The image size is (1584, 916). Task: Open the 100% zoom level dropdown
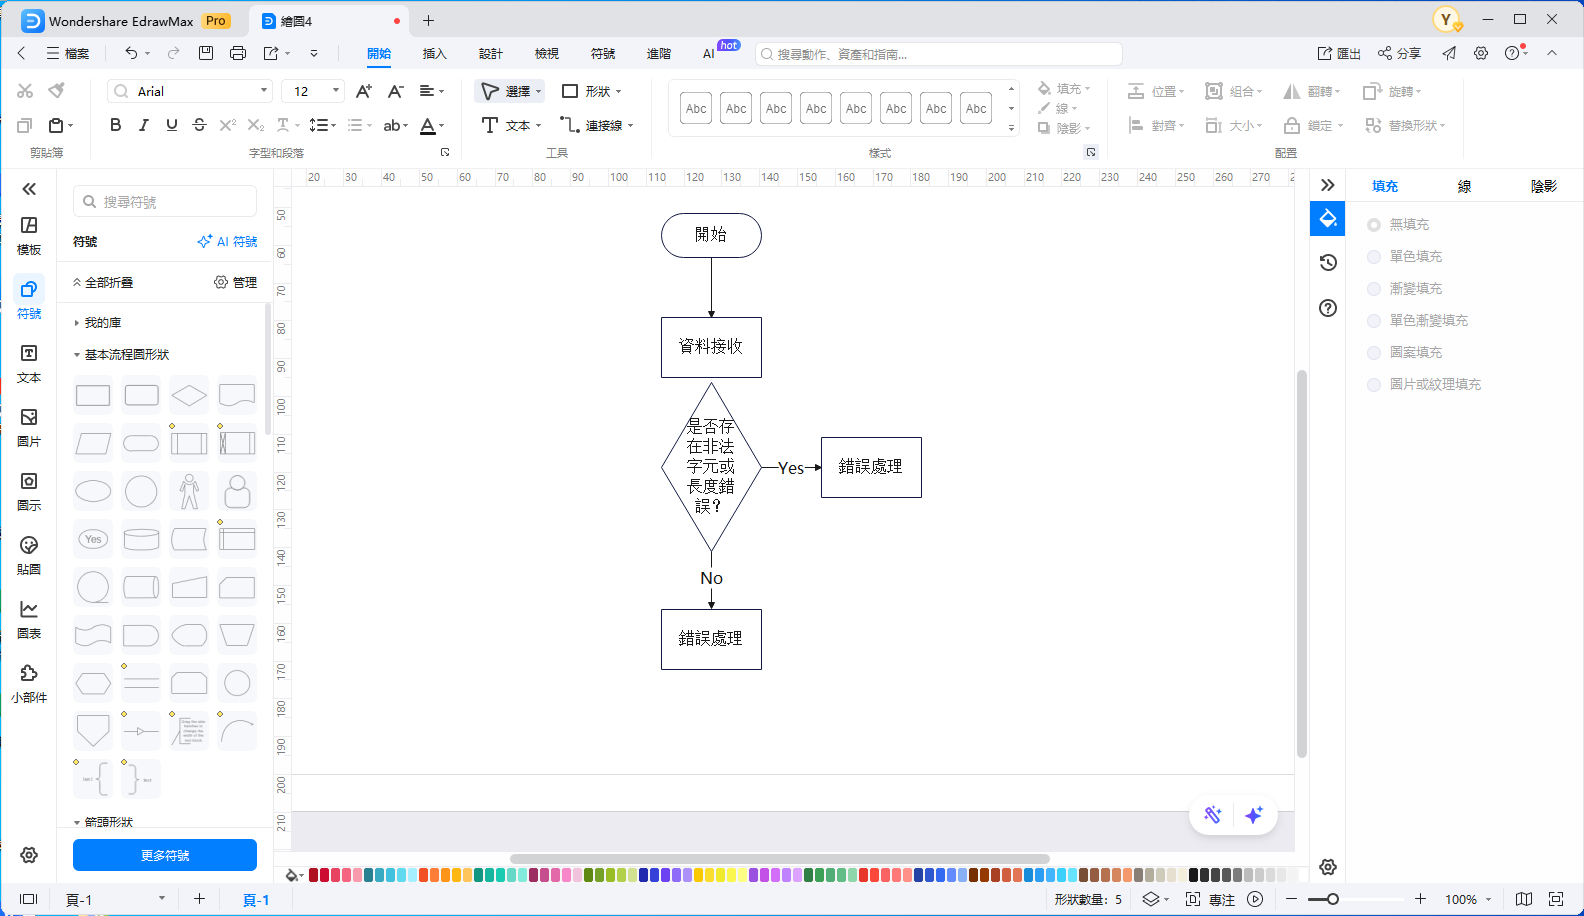[1467, 899]
